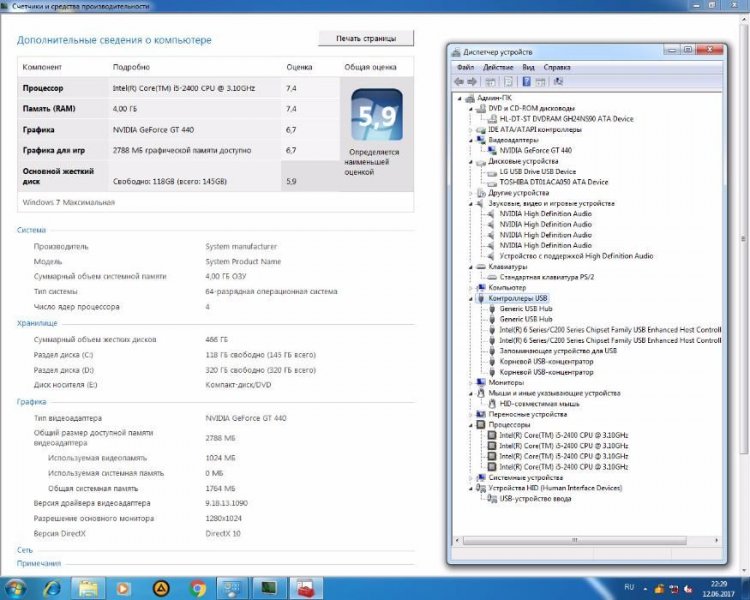Expand the Другие устройства node

[471, 193]
